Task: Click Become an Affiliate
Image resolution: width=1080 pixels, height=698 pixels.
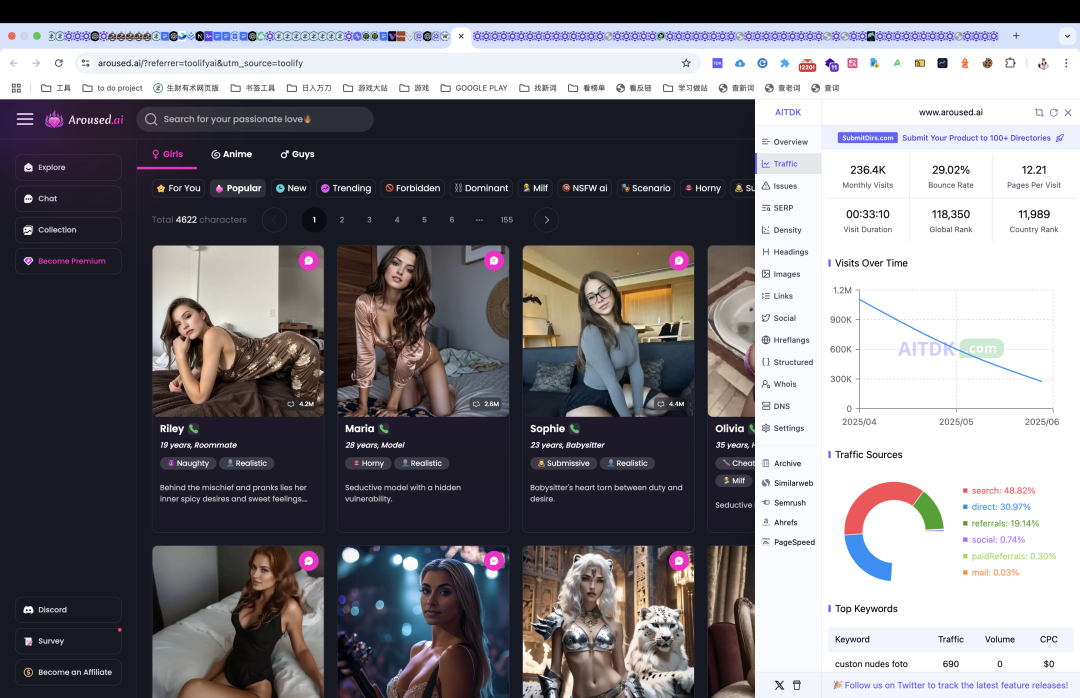Action: (68, 672)
